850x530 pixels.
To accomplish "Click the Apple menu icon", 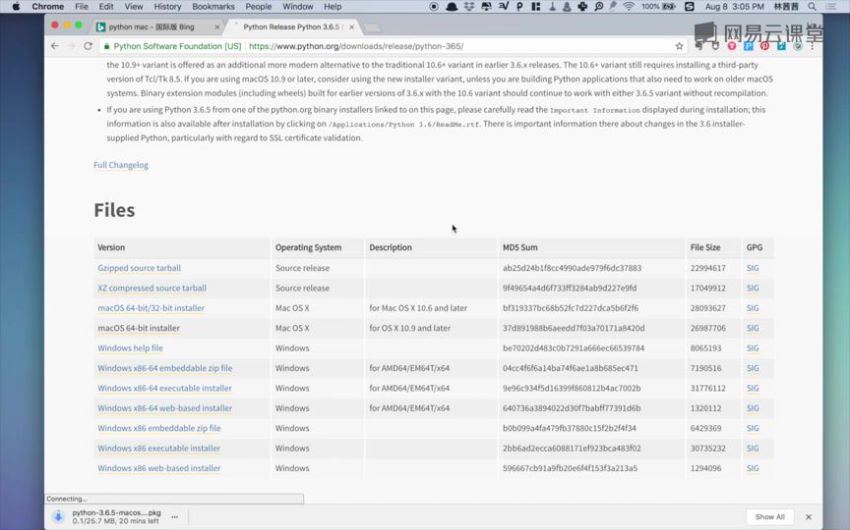I will [x=16, y=7].
